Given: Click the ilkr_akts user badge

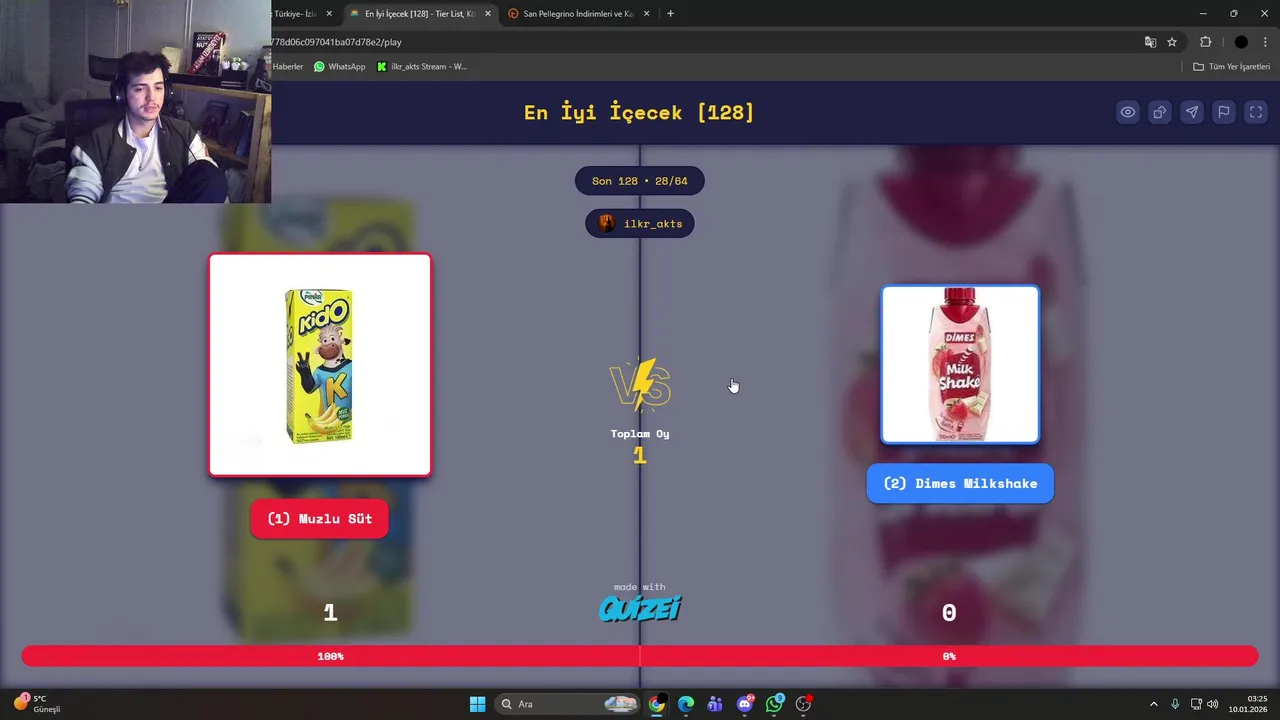Looking at the screenshot, I should point(640,223).
